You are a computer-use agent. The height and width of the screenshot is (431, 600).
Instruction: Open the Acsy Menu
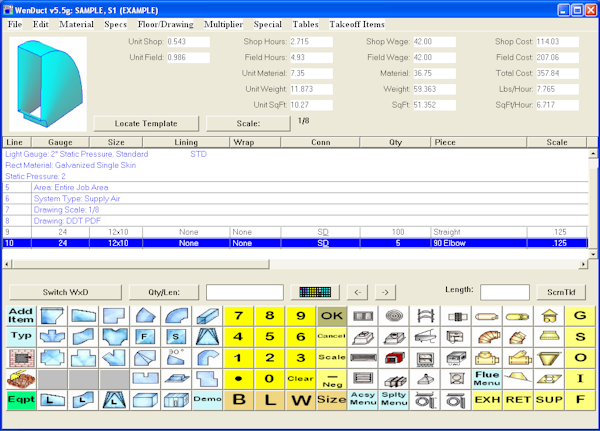click(362, 400)
